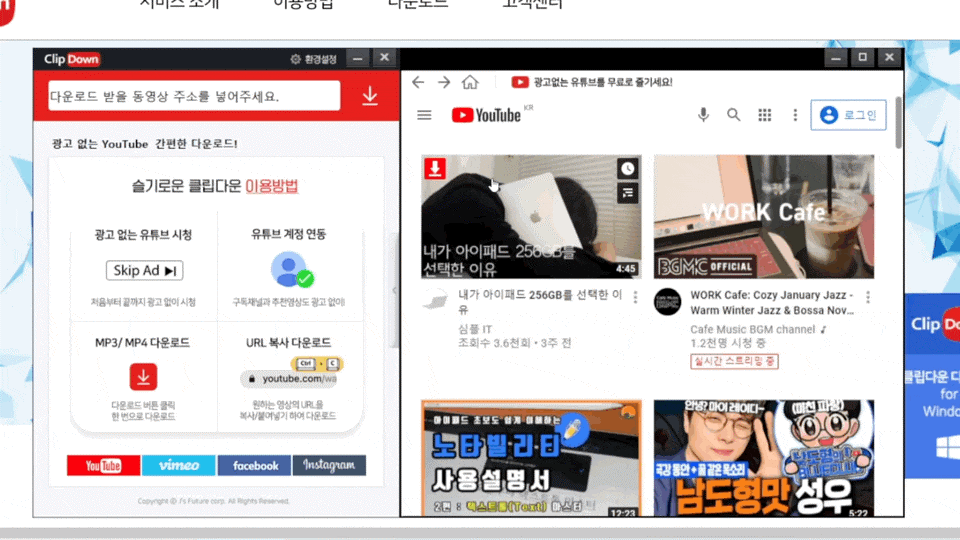This screenshot has height=540, width=960.
Task: Open the 노타빌리티 사용설명서 video thumbnail
Action: 531,458
